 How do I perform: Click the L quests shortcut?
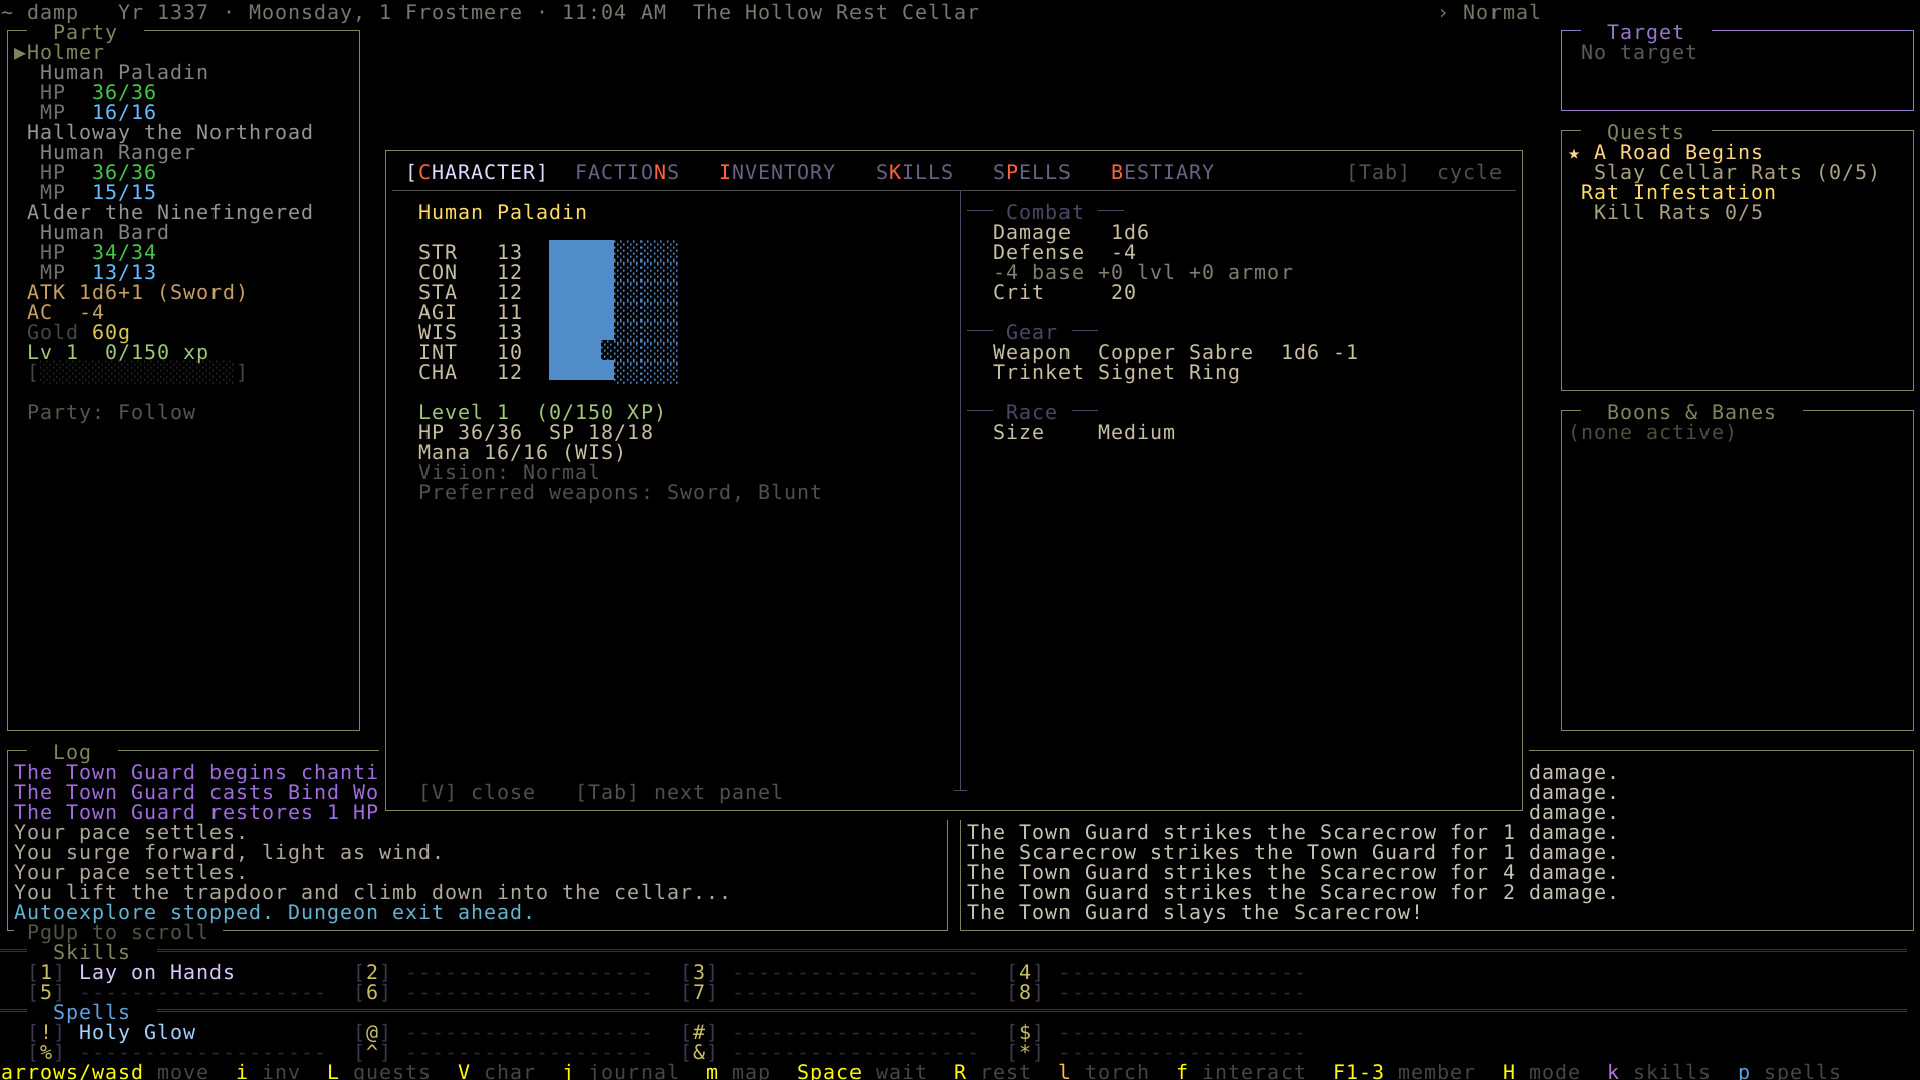379,1071
